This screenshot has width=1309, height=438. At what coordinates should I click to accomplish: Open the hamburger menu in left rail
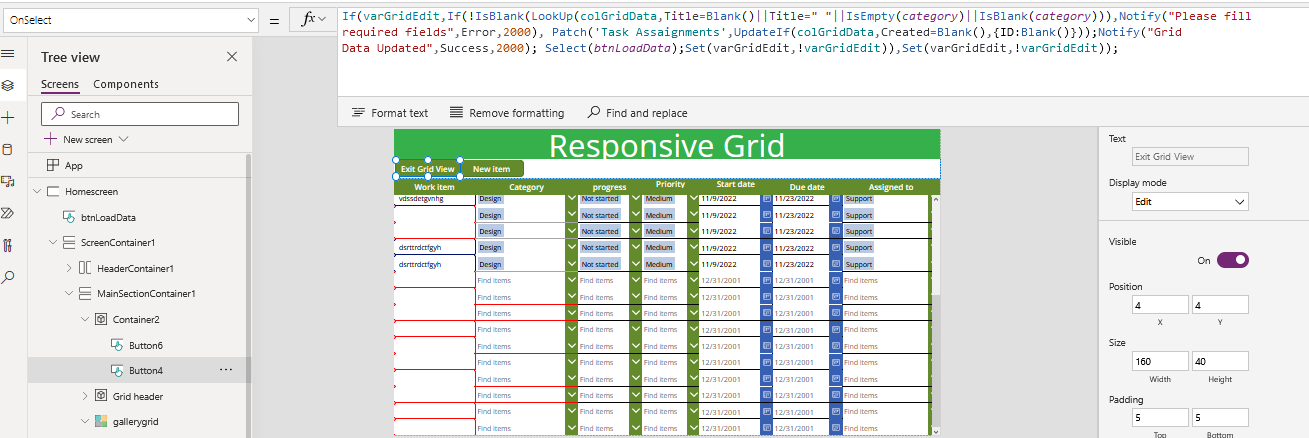click(x=8, y=54)
